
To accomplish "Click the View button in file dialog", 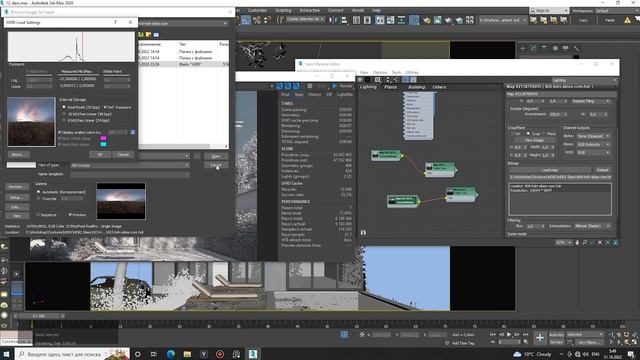I will coord(17,216).
